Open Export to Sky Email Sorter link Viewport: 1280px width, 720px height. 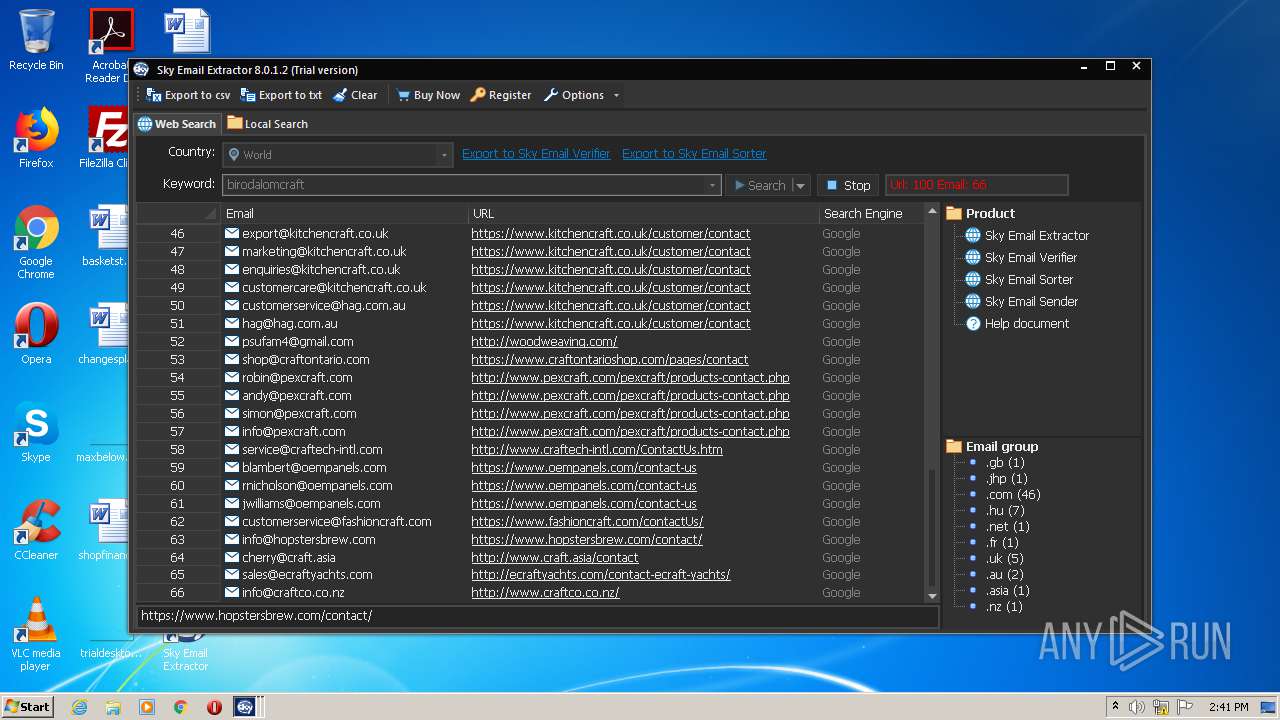tap(694, 154)
